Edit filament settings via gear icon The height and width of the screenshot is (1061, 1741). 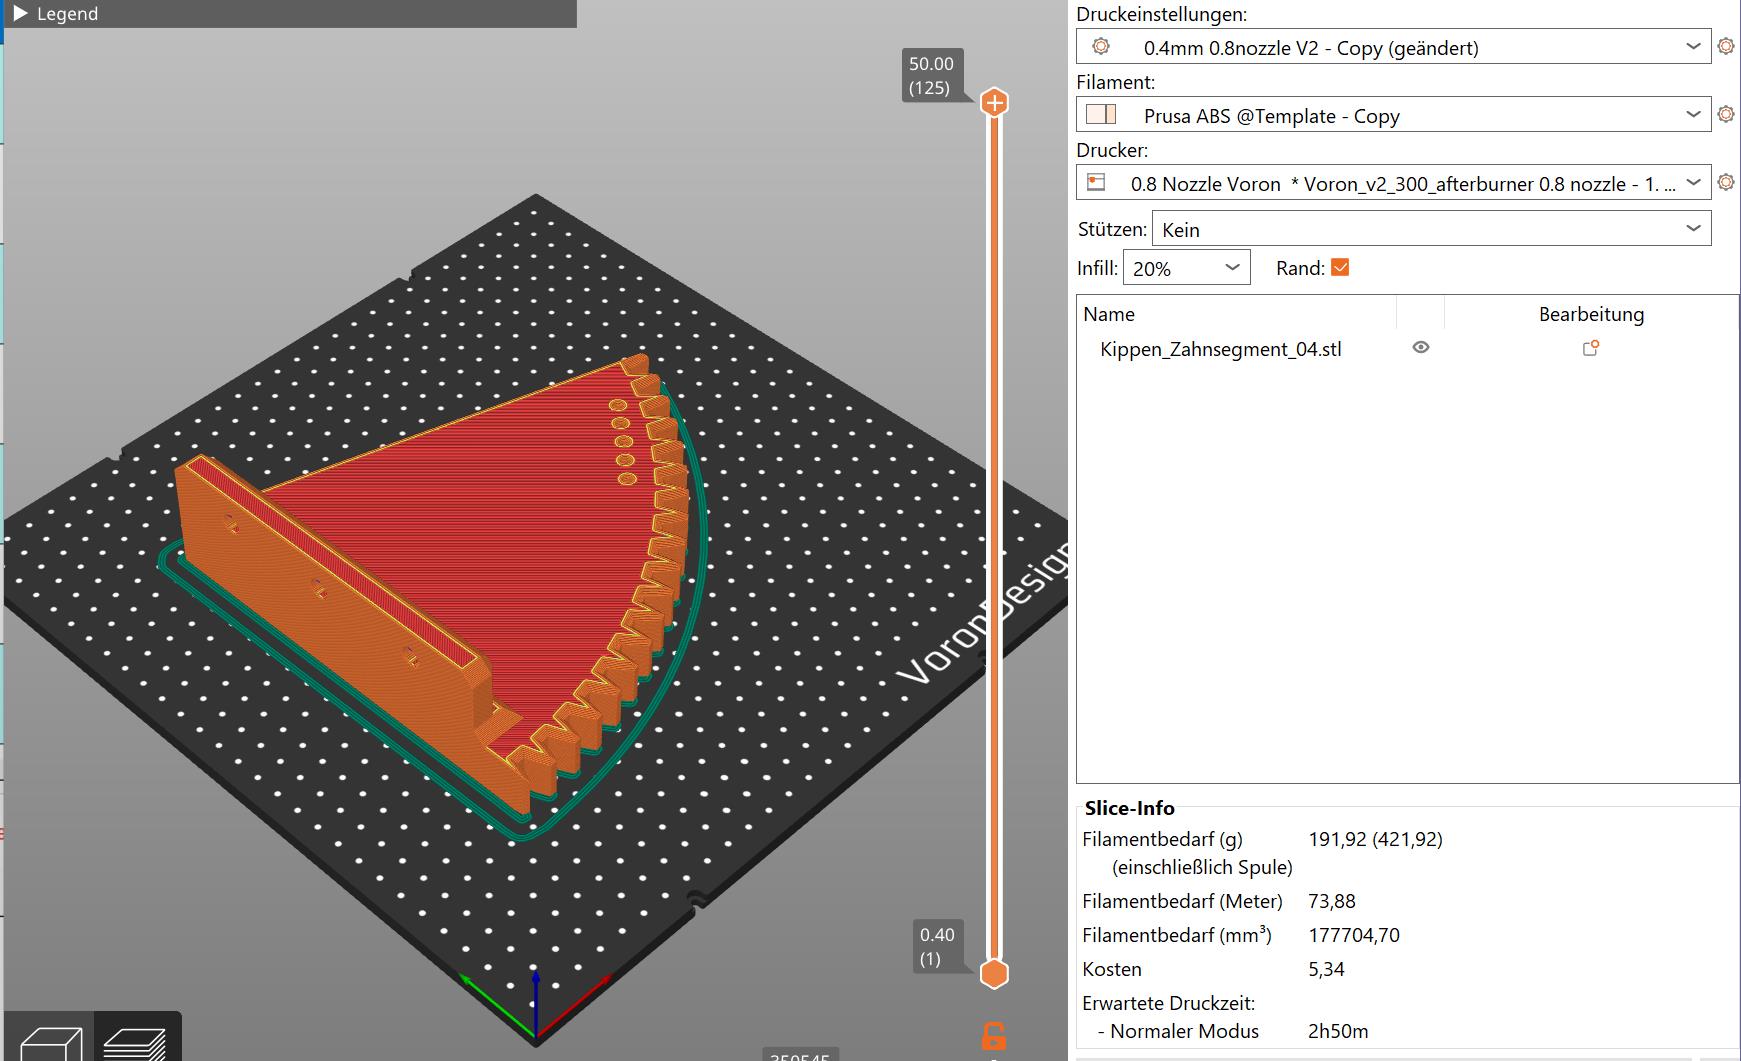tap(1725, 114)
